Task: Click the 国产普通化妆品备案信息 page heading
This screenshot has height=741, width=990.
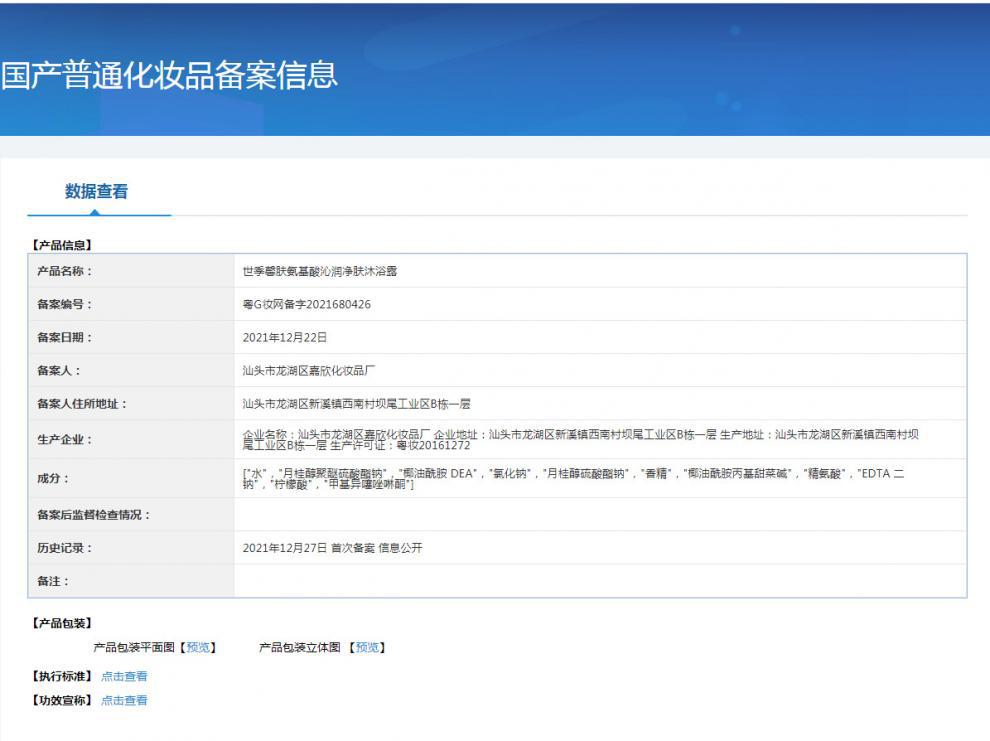Action: click(169, 75)
